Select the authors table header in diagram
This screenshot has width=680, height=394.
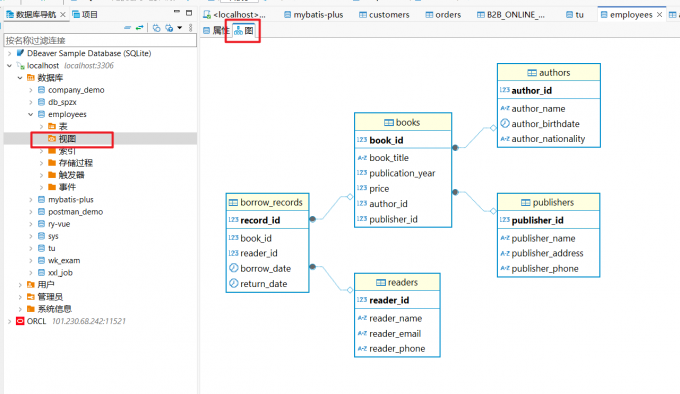(x=549, y=72)
